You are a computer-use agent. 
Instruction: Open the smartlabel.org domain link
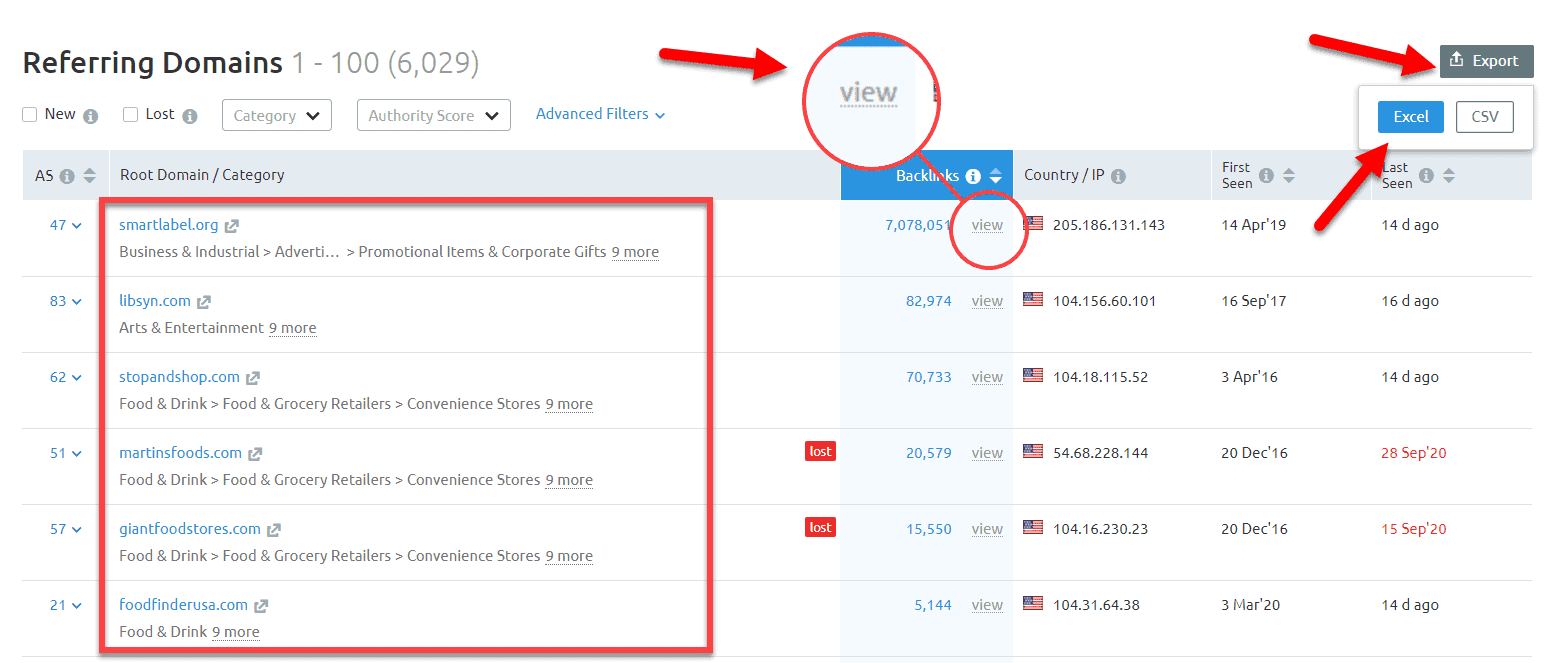168,225
